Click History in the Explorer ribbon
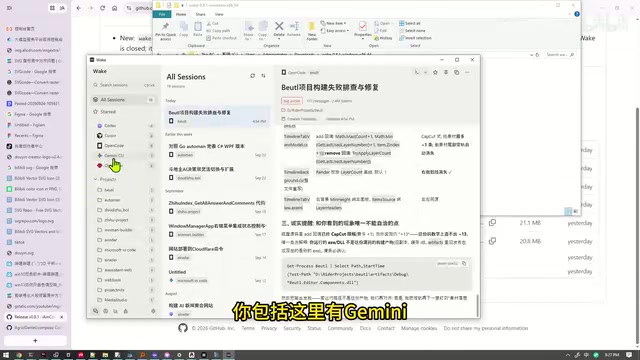Image resolution: width=640 pixels, height=360 pixels. 383,38
